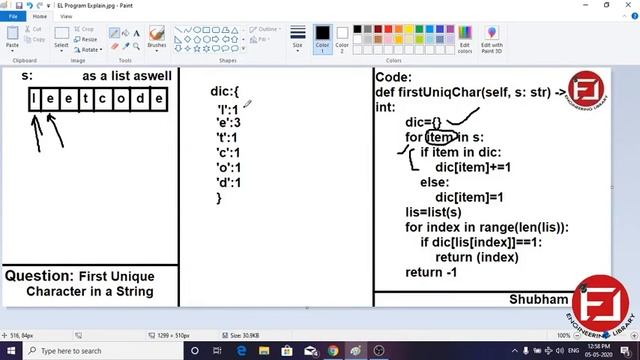Open the Action Center notifications

tap(626, 351)
